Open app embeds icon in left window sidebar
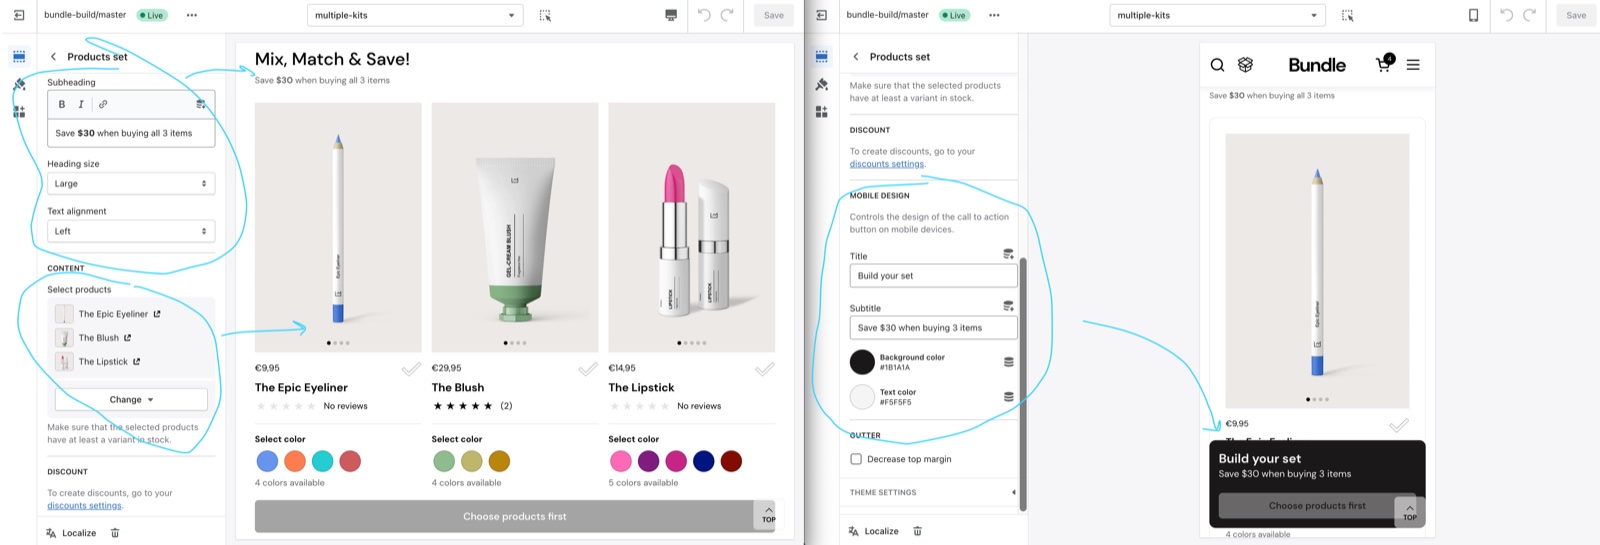1600x545 pixels. tap(19, 112)
